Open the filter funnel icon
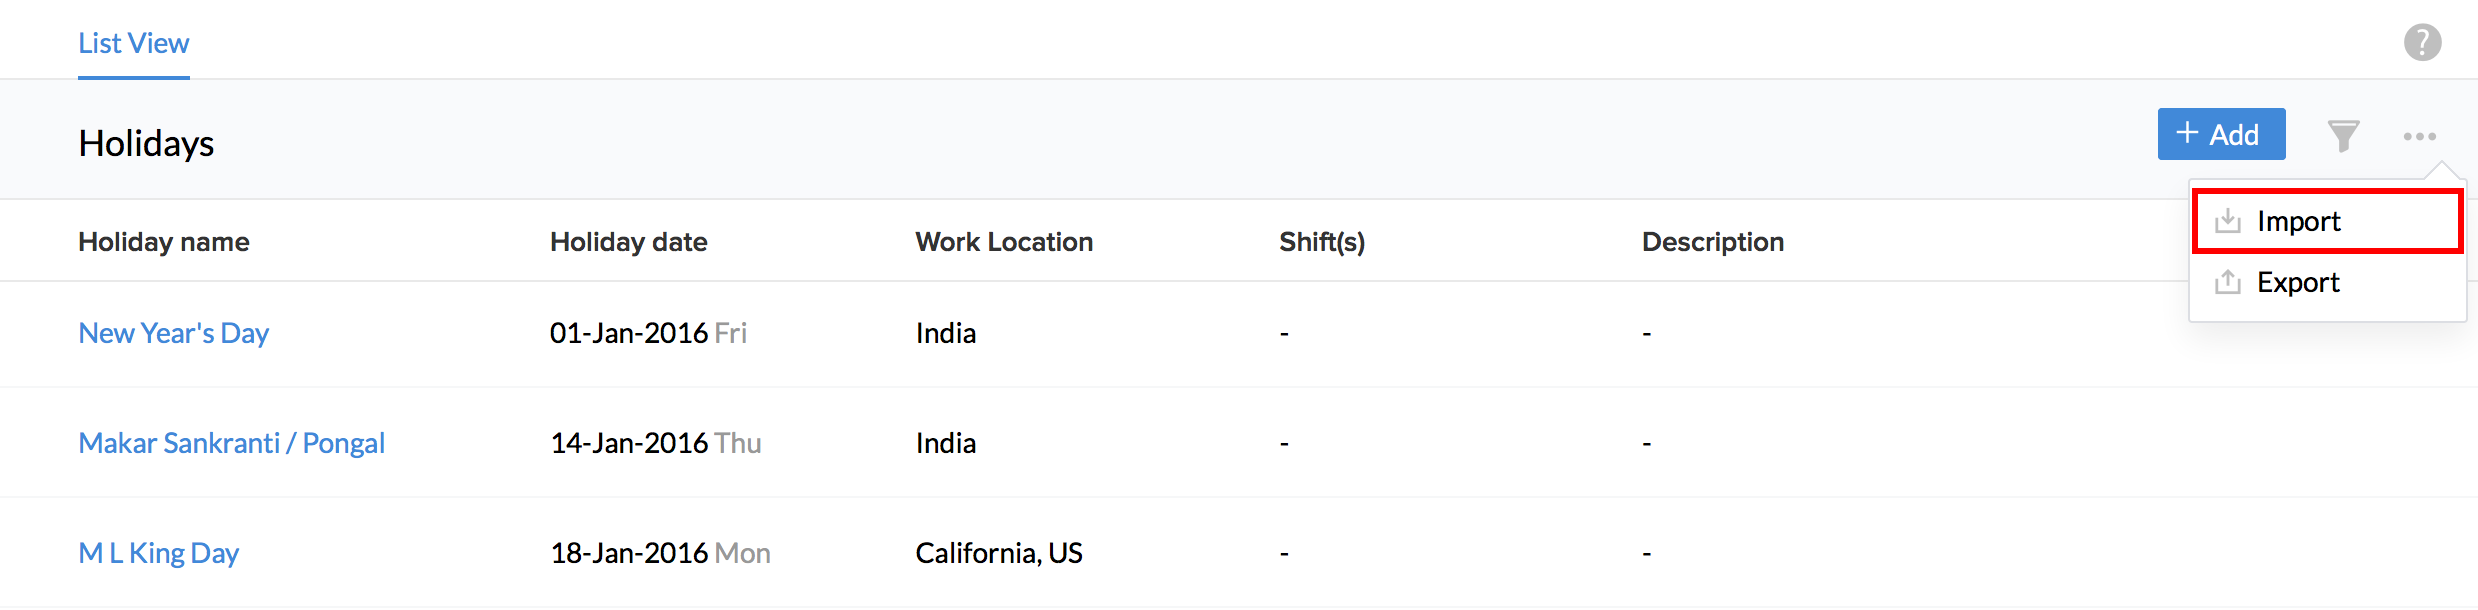Screen dimensions: 2478x610 coord(2343,135)
